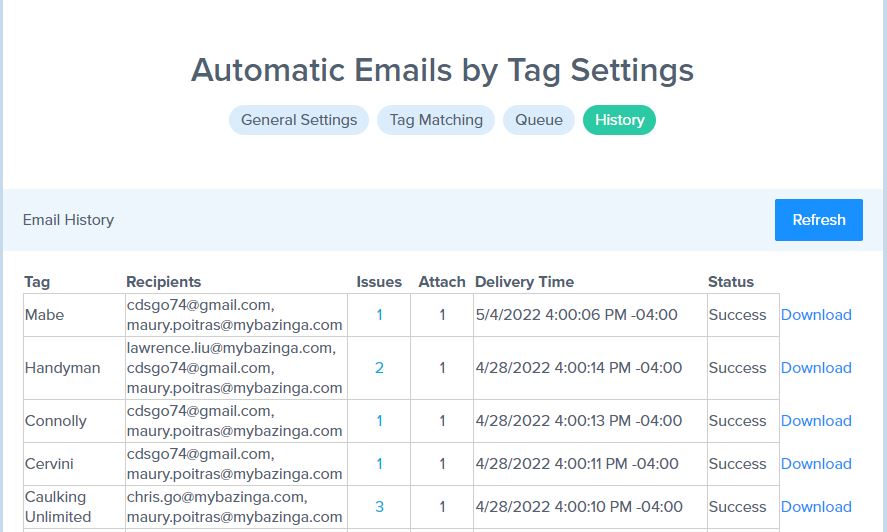Click the Handyman tag cell
Viewport: 887px width, 532px height.
point(74,368)
